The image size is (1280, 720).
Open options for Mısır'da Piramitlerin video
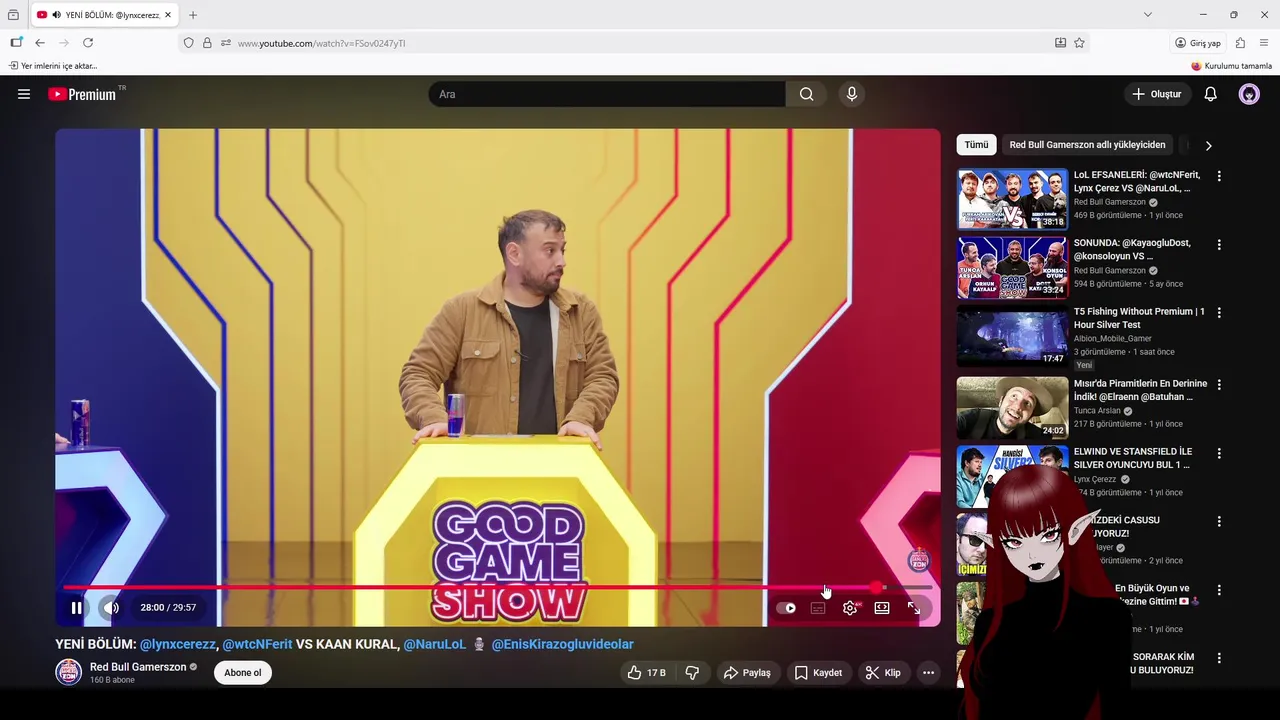click(1218, 384)
